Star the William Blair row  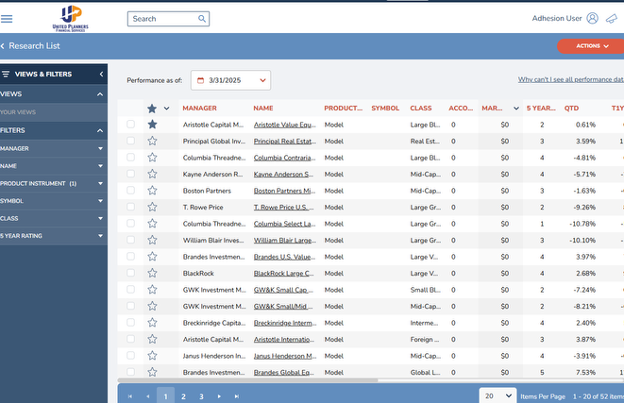(152, 240)
